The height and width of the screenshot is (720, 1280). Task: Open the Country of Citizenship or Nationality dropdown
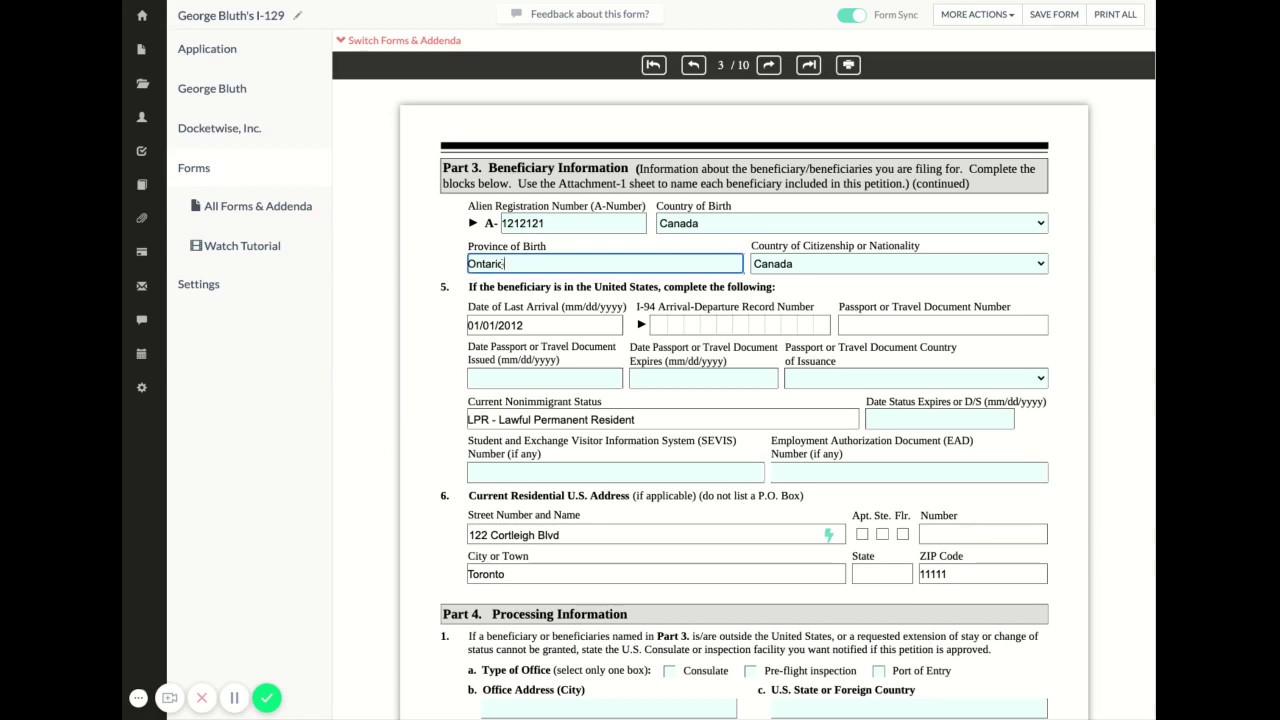(899, 264)
